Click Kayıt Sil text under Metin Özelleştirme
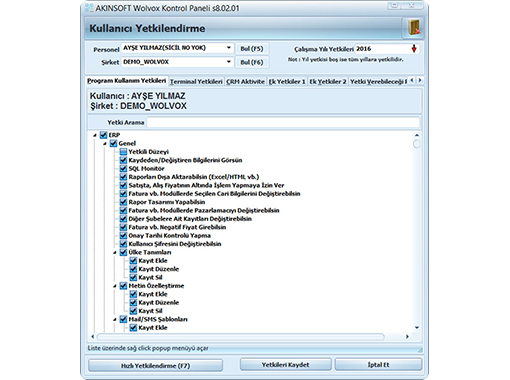Viewport: 510px width, 380px height. click(x=150, y=311)
